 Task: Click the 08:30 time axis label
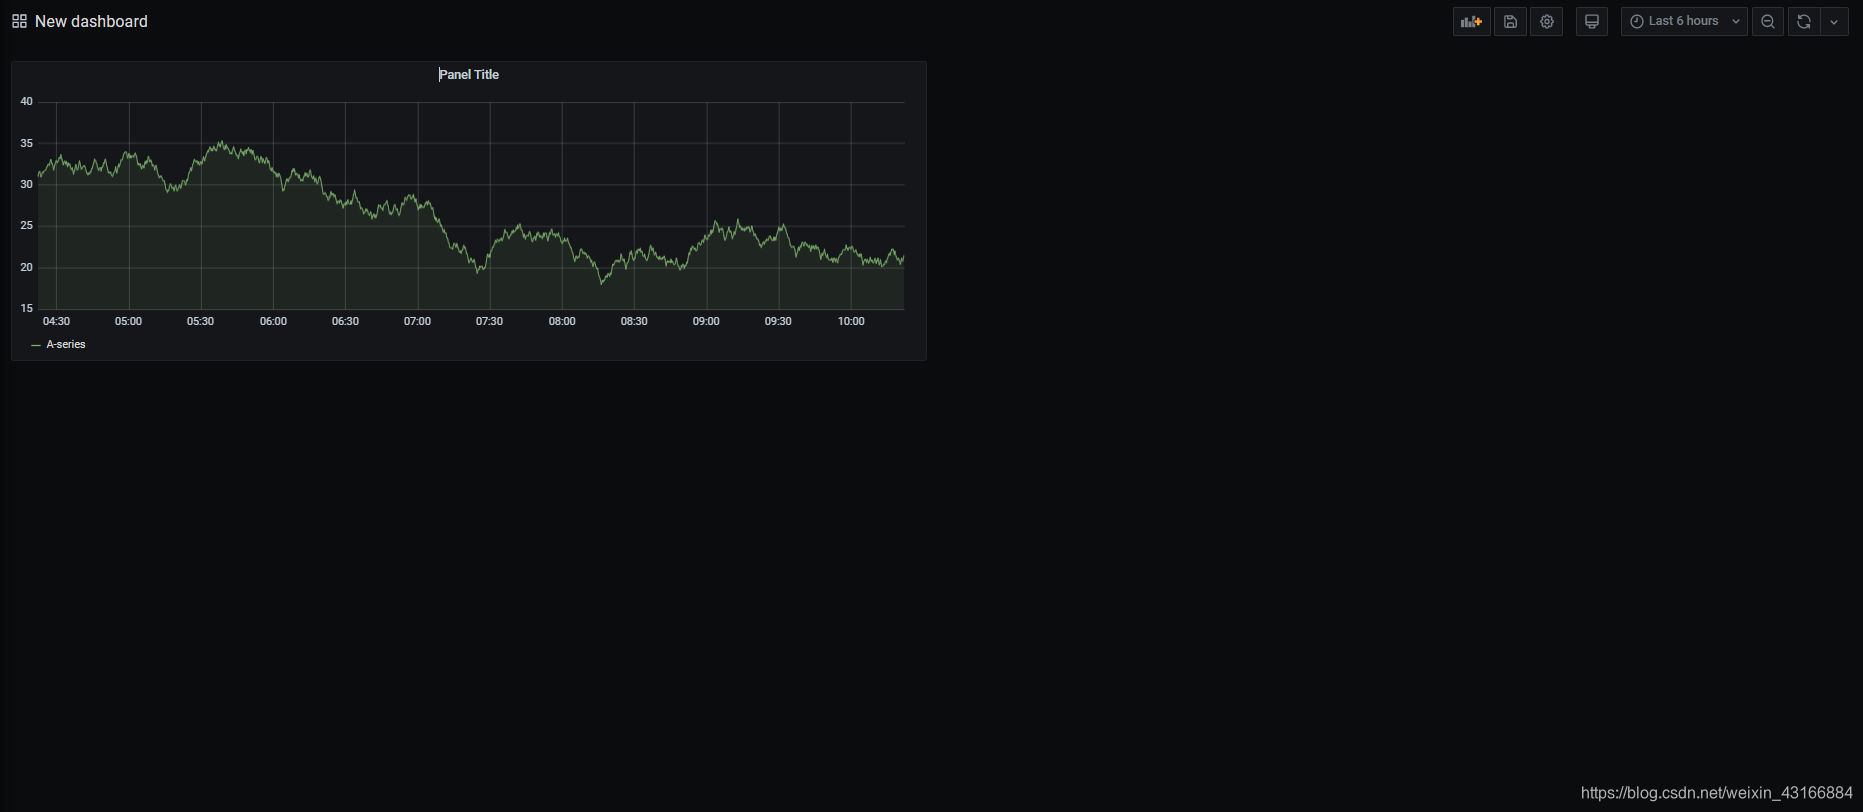pos(634,321)
